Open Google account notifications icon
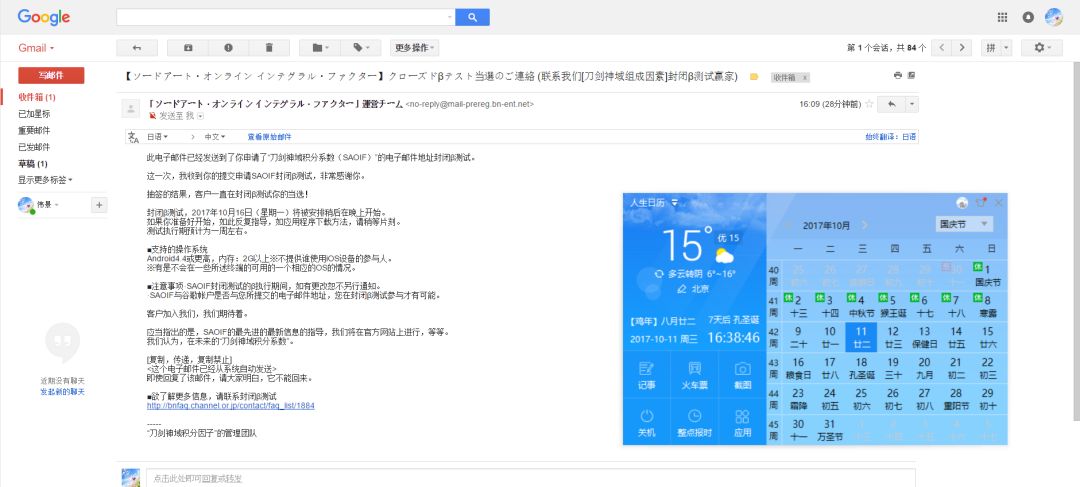Image resolution: width=1080 pixels, height=487 pixels. pyautogui.click(x=1028, y=17)
